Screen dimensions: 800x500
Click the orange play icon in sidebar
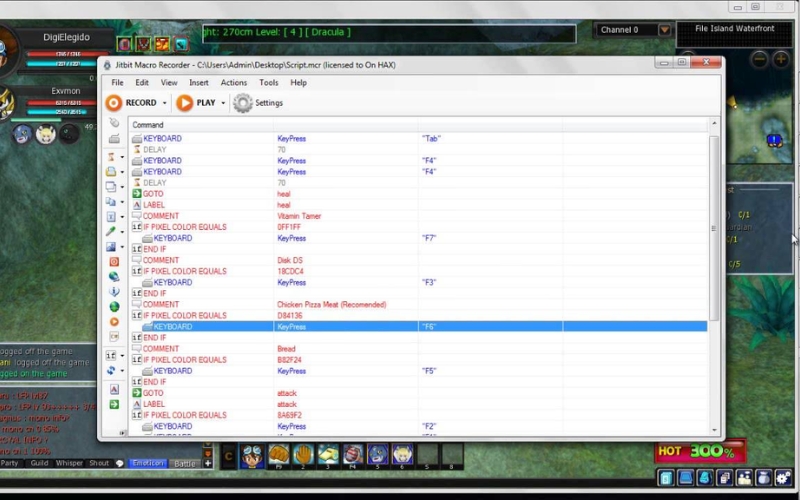click(114, 321)
